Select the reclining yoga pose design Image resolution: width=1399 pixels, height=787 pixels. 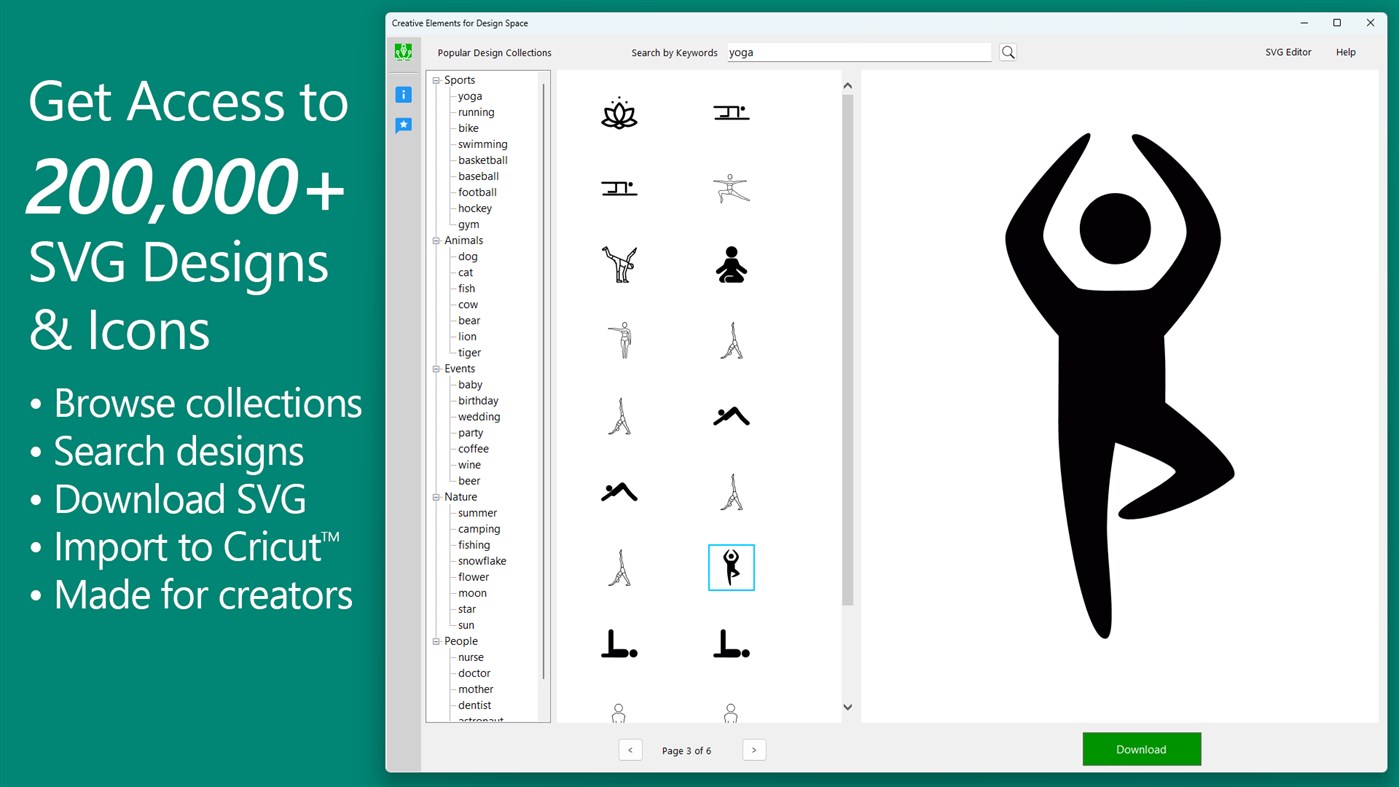pyautogui.click(x=619, y=644)
